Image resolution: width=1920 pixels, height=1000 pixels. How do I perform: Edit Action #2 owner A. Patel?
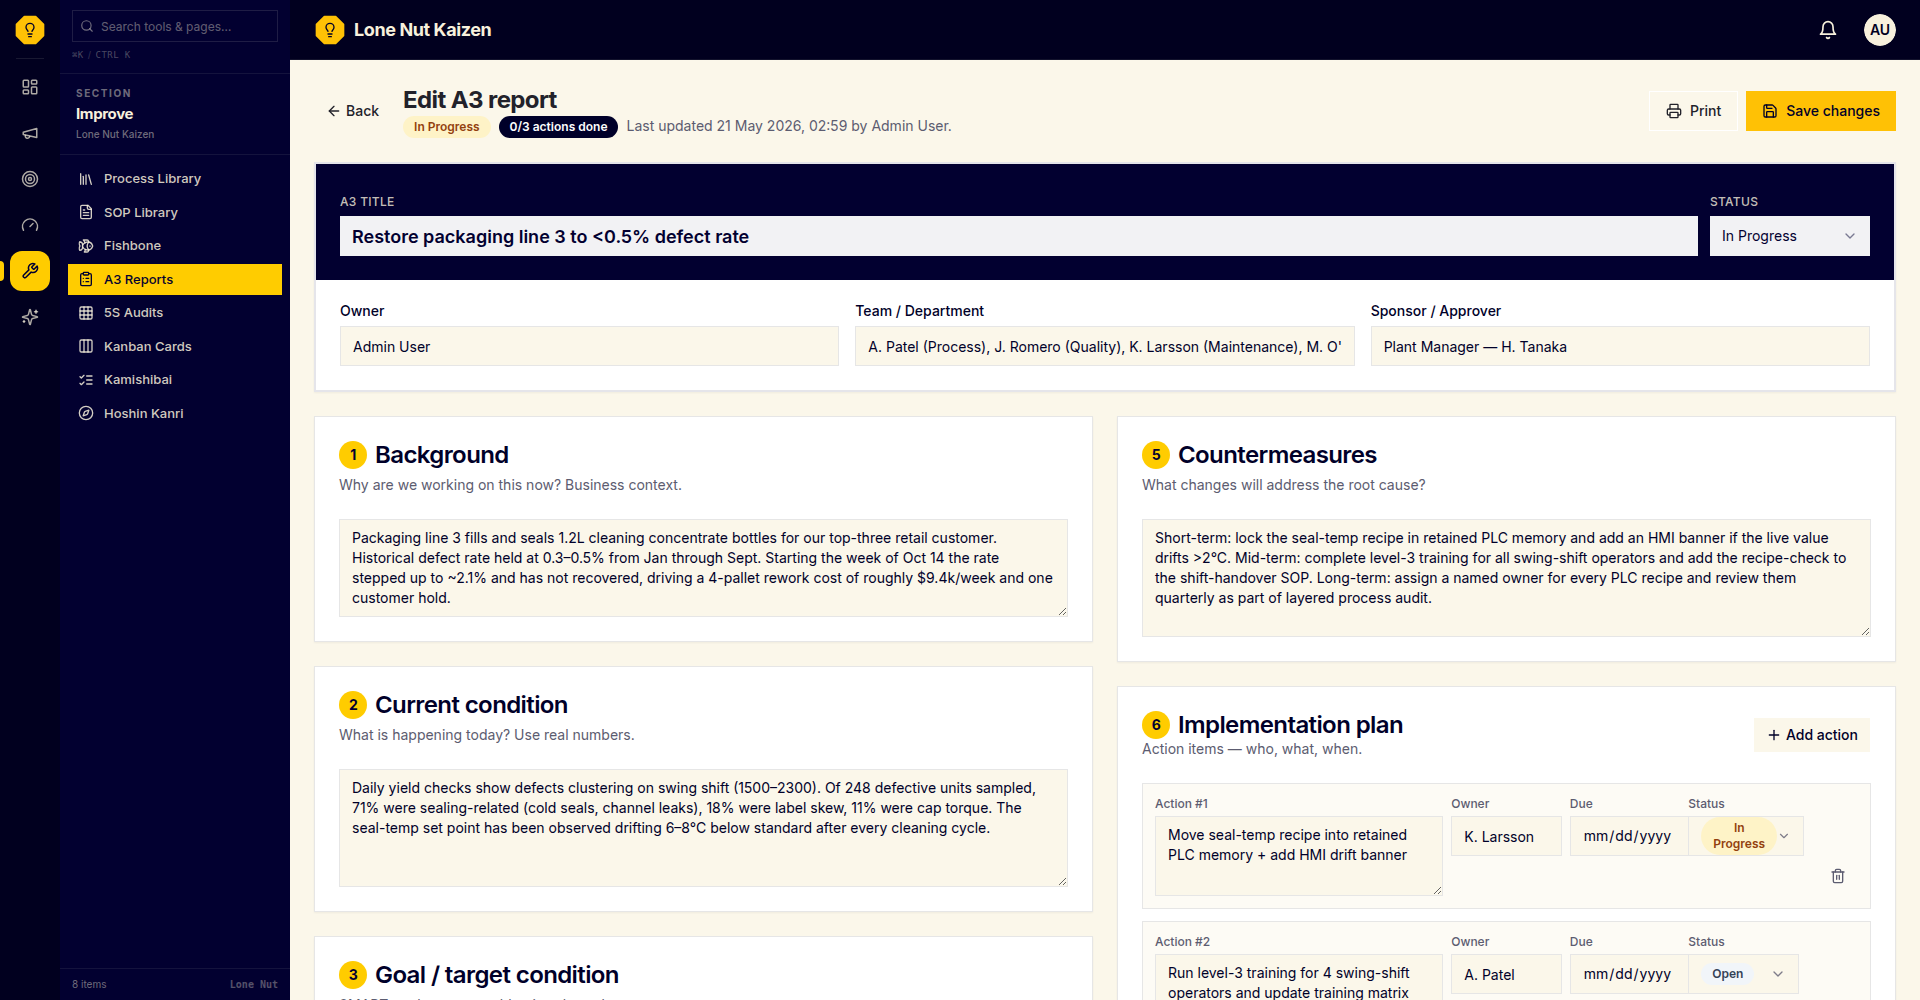point(1506,974)
